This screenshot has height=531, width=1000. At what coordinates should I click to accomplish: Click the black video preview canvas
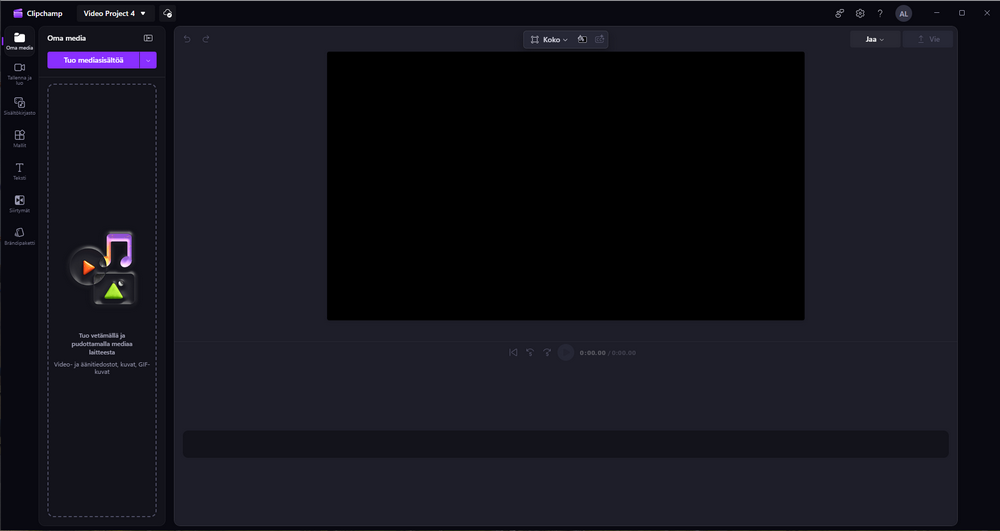tap(566, 185)
